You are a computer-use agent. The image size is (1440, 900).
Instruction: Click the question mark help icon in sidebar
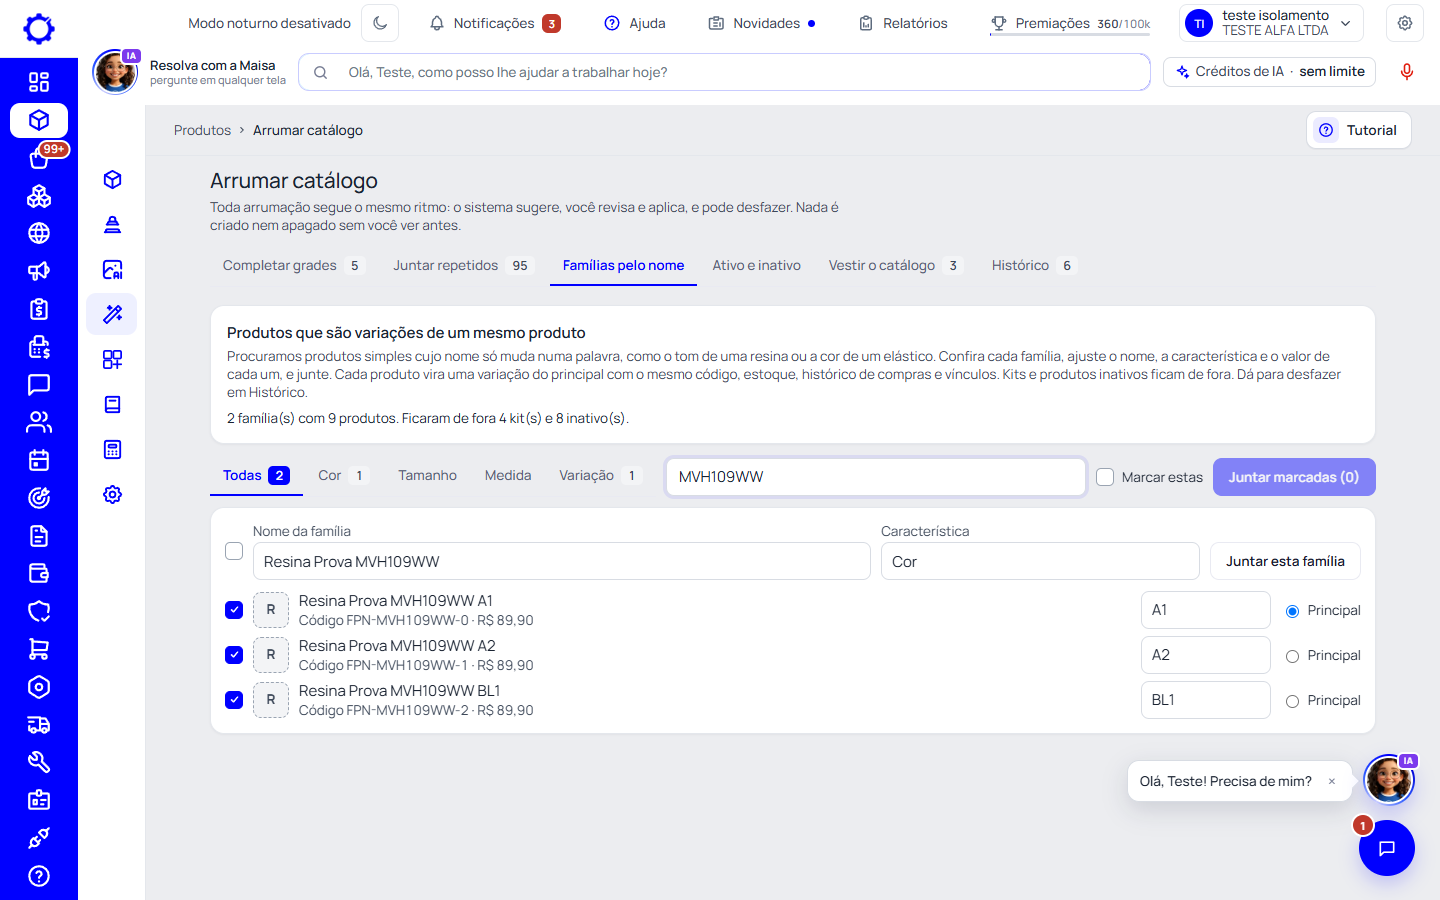[39, 876]
